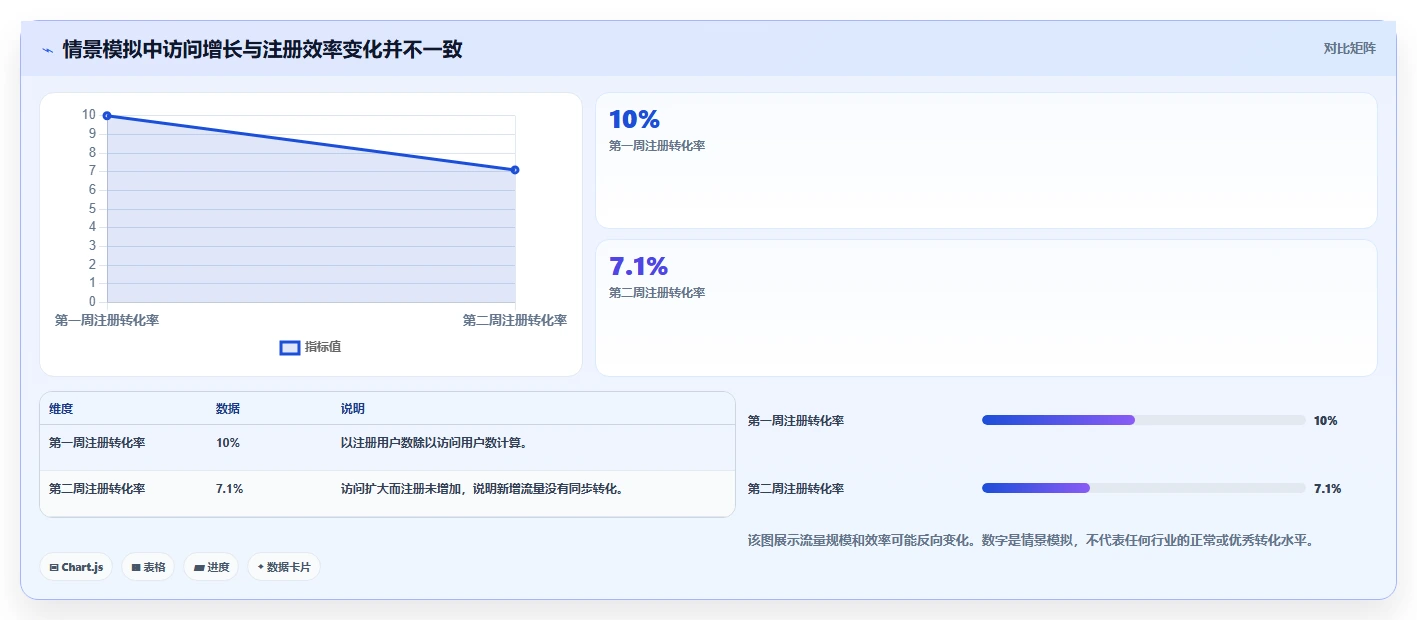Select the 进度 chip
1417x620 pixels.
point(211,567)
